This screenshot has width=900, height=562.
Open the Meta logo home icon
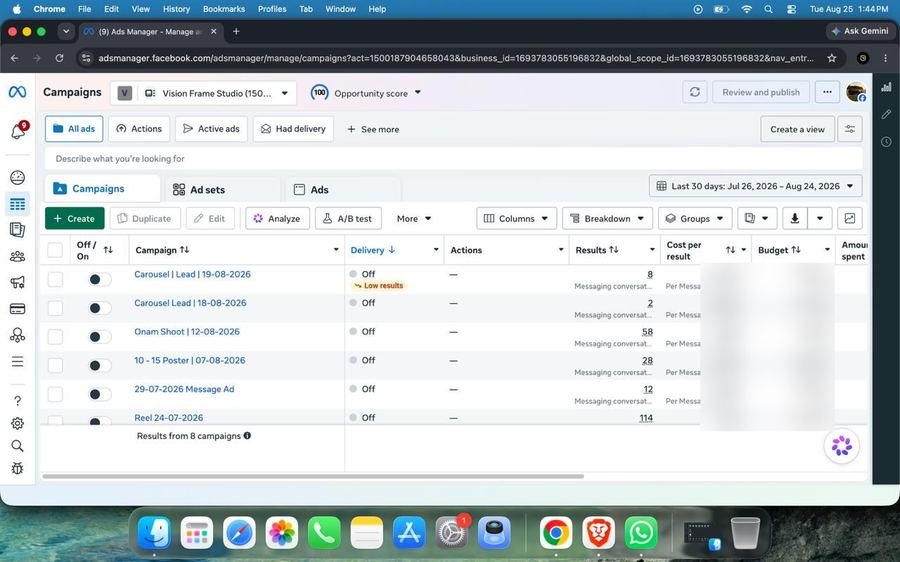pyautogui.click(x=17, y=92)
